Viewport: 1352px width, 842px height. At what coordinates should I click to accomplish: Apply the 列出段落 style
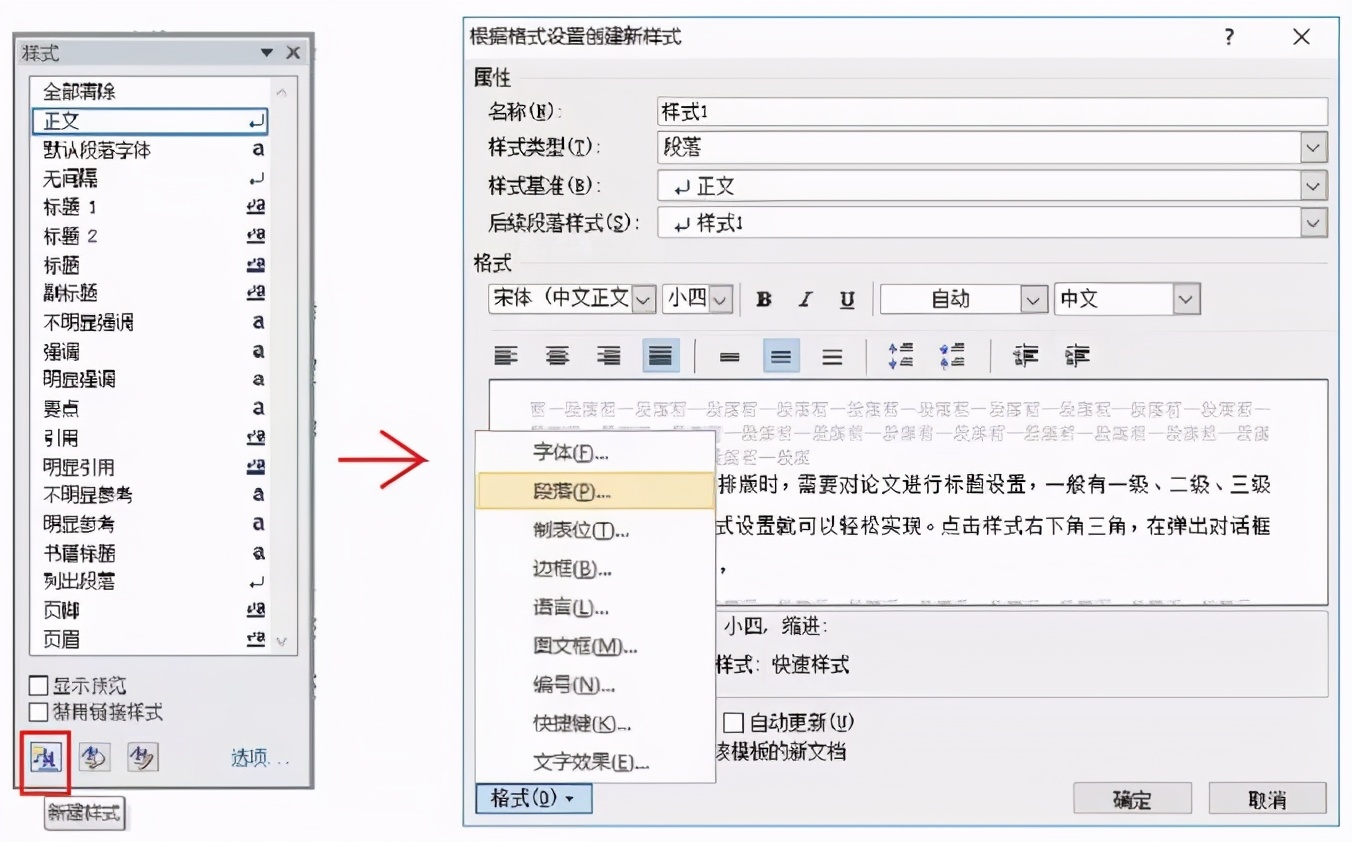[x=150, y=581]
